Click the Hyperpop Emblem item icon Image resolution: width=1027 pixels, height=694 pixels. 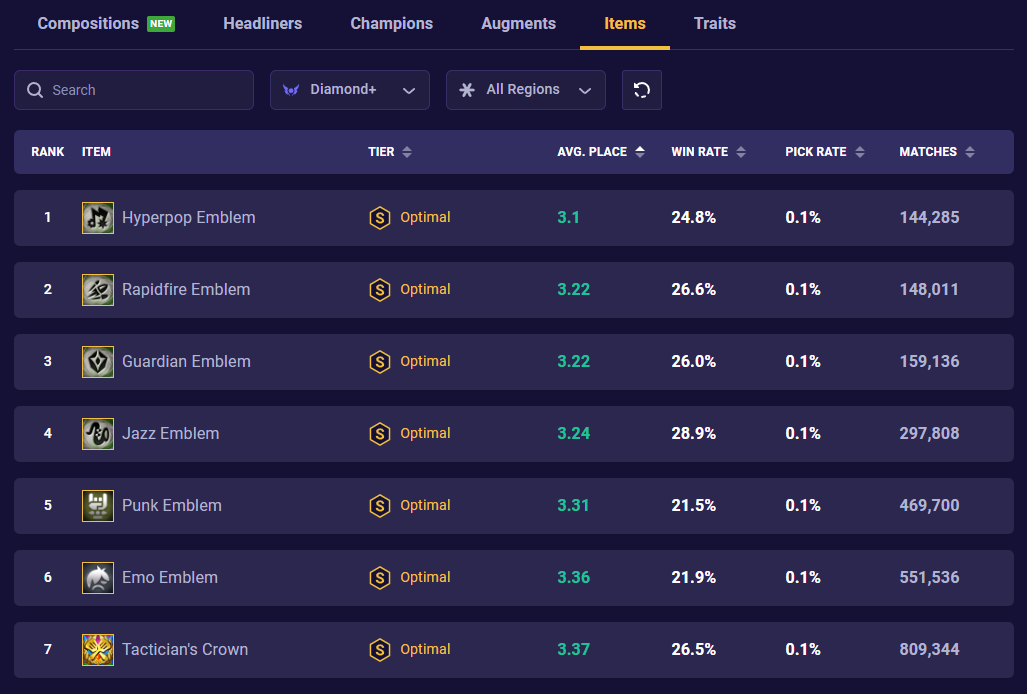97,217
